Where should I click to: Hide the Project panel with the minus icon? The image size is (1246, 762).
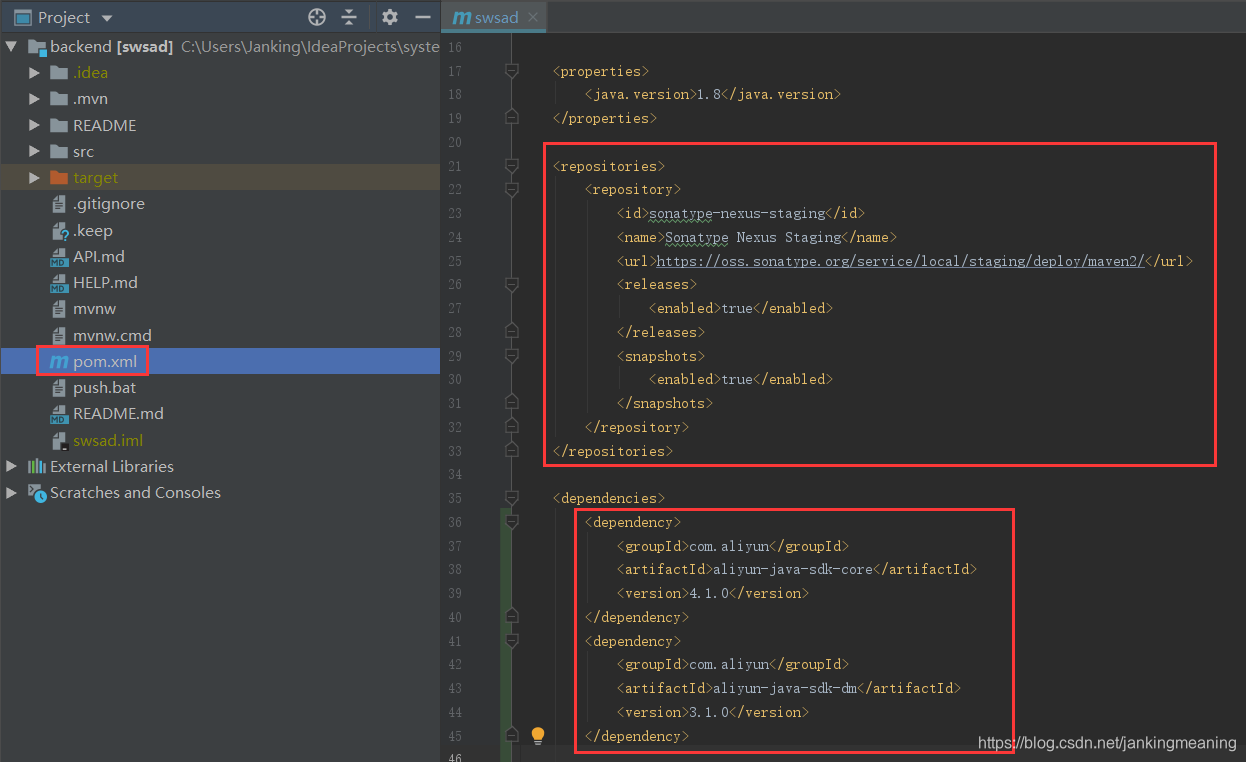pos(423,17)
